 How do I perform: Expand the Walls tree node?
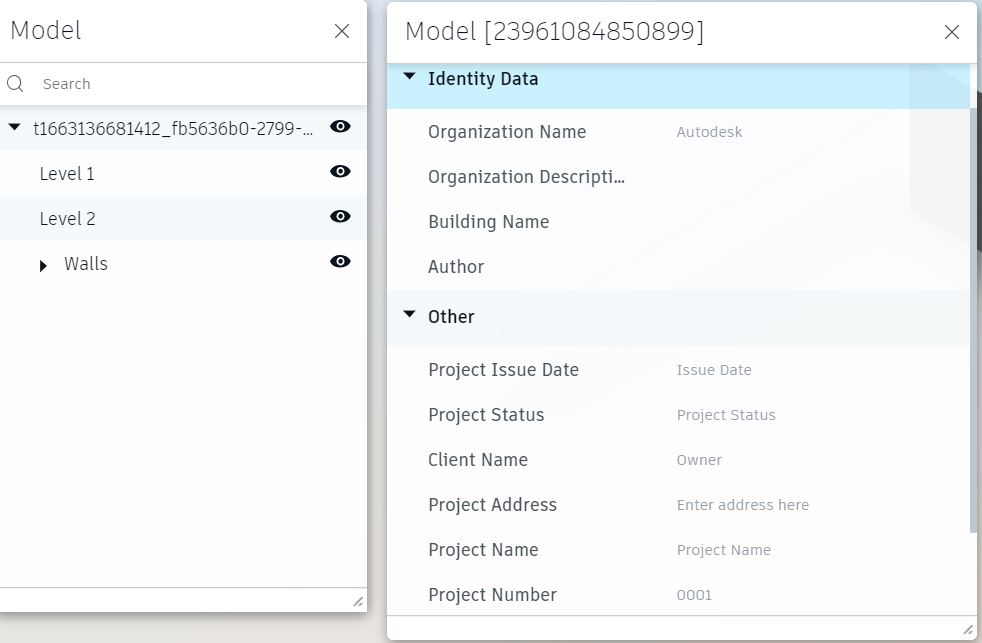(x=43, y=266)
